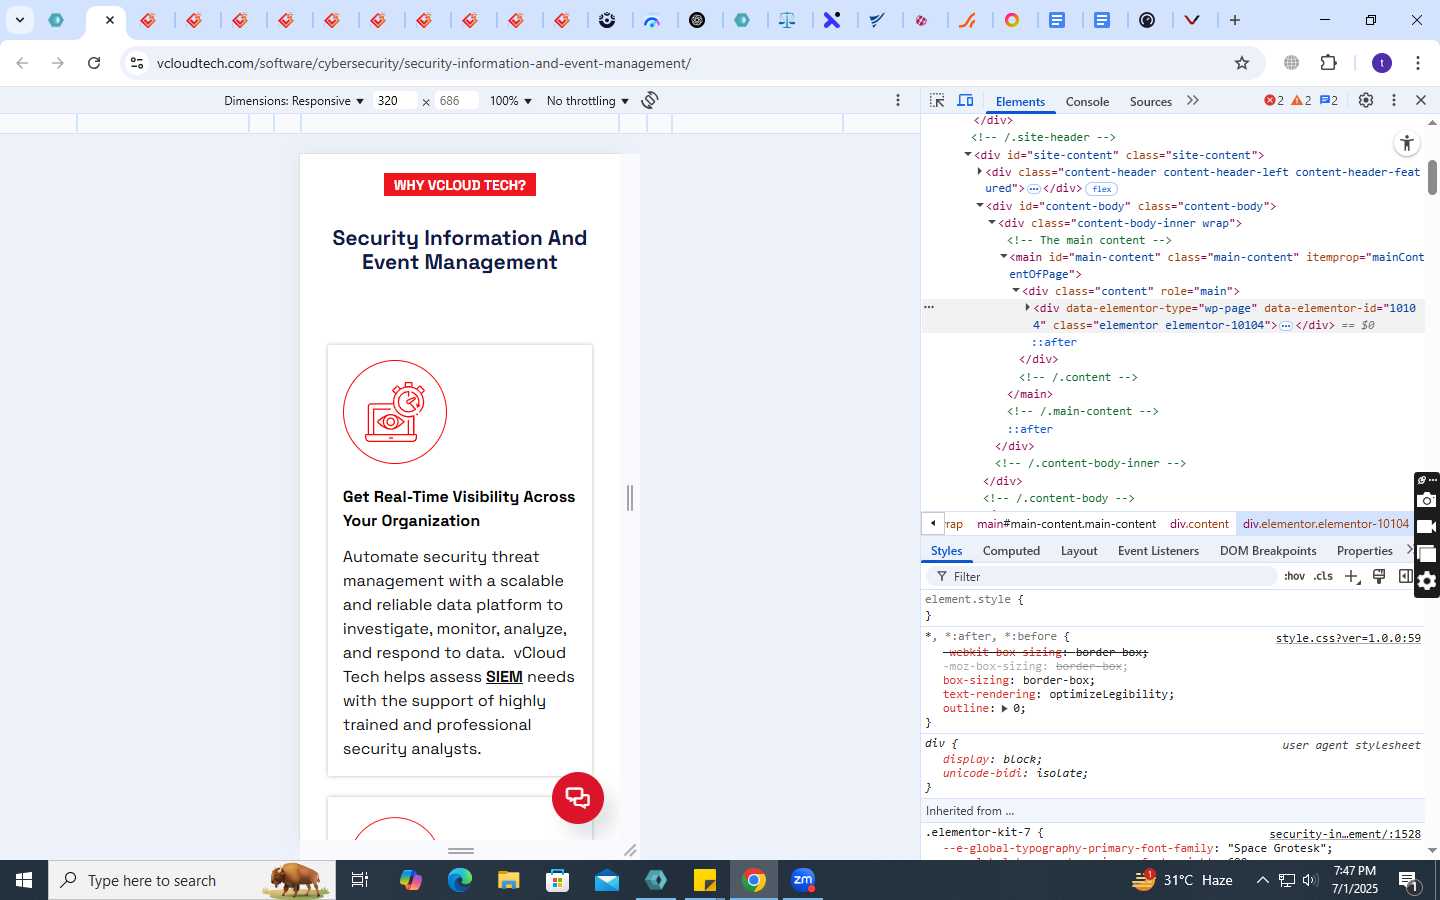Viewport: 1440px width, 900px height.
Task: Open style.css?ver=1.0.0:59 source link
Action: tap(1348, 638)
